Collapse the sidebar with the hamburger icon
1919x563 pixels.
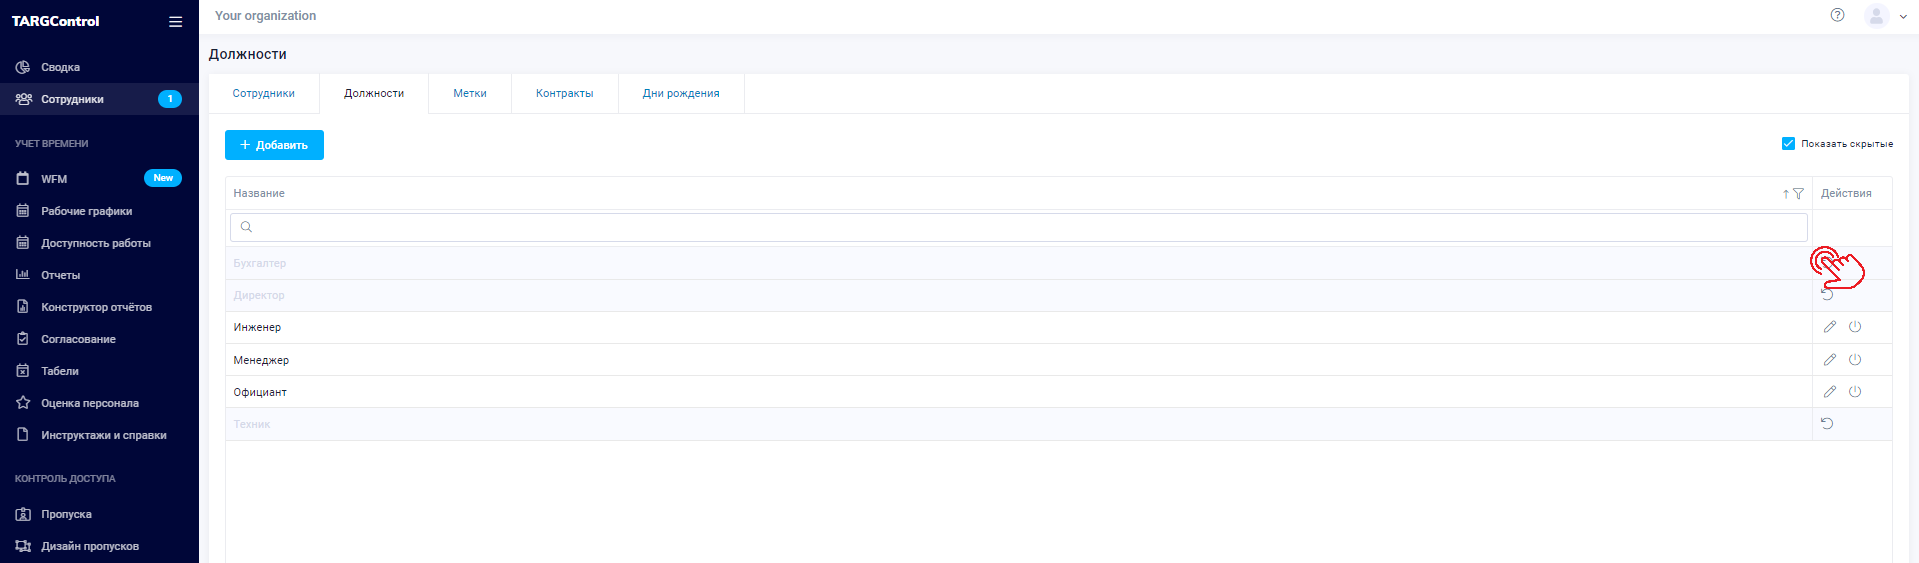pos(175,21)
